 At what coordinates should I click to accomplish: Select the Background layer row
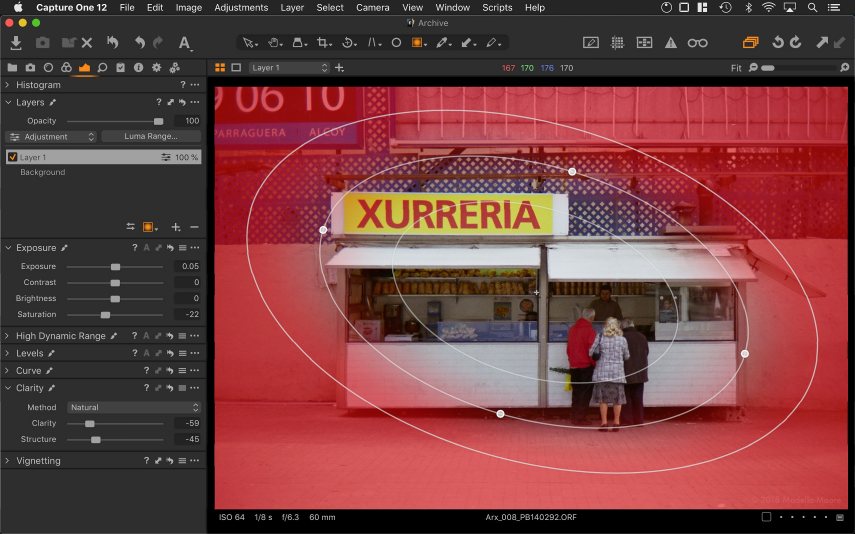[x=104, y=172]
